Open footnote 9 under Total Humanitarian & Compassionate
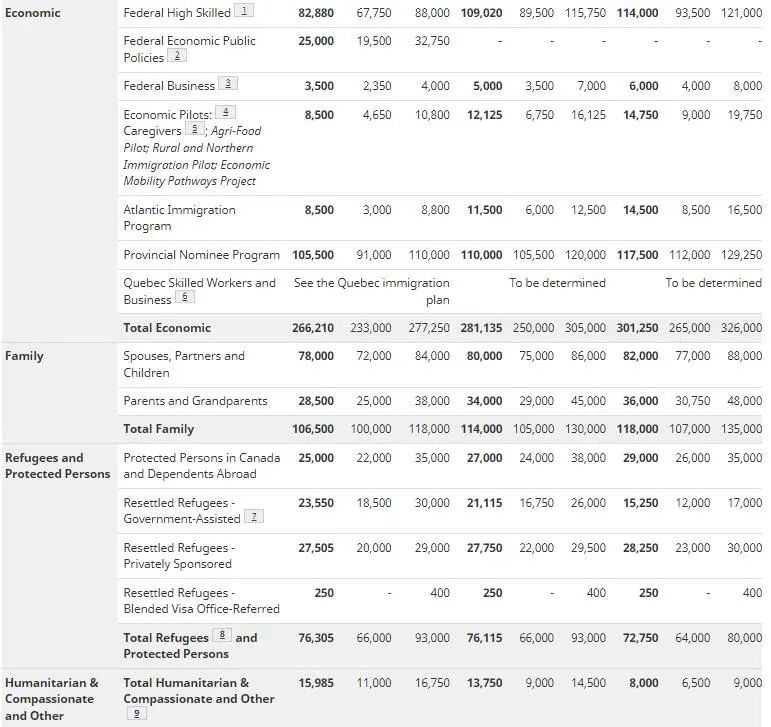 pyautogui.click(x=138, y=713)
